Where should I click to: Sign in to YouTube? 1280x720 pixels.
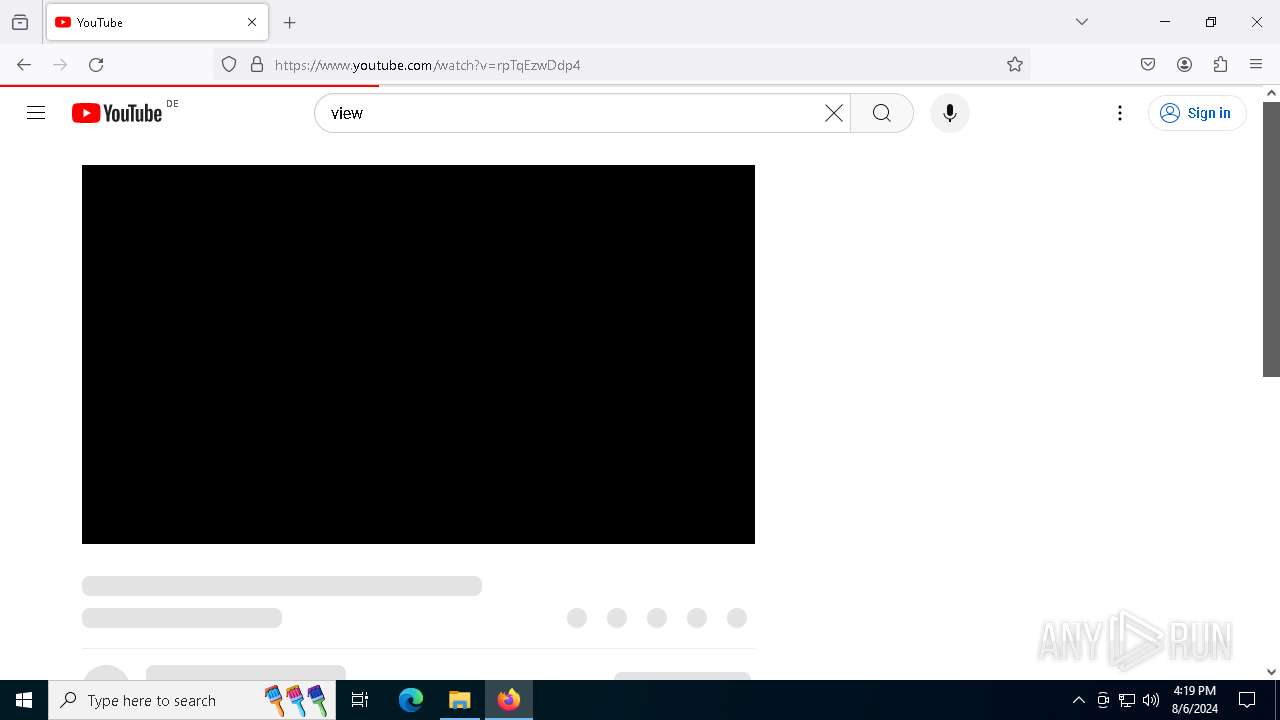tap(1197, 113)
